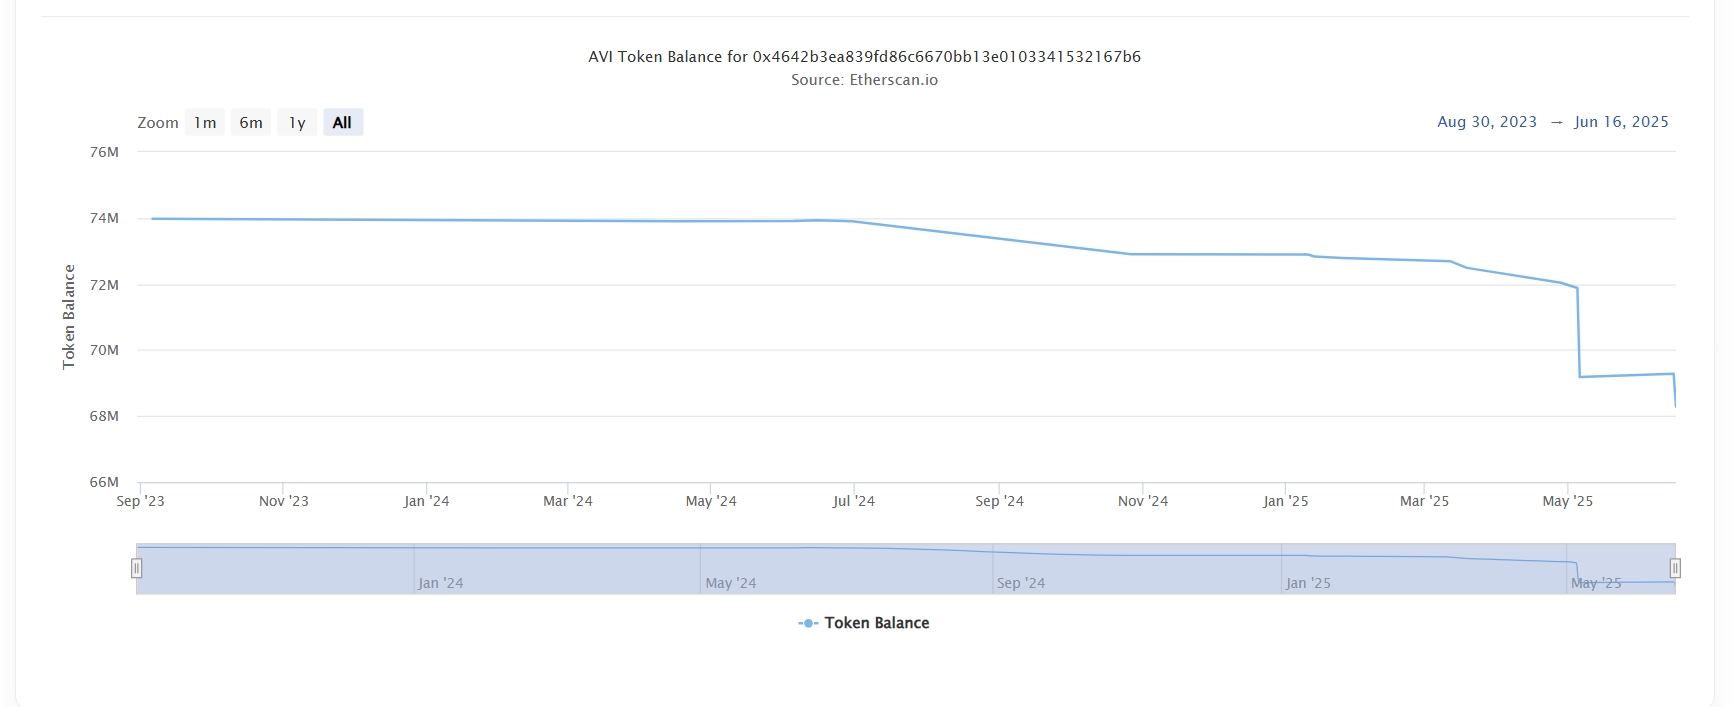This screenshot has height=707, width=1734.
Task: Click the Mar '25 x-axis label
Action: pyautogui.click(x=1424, y=501)
